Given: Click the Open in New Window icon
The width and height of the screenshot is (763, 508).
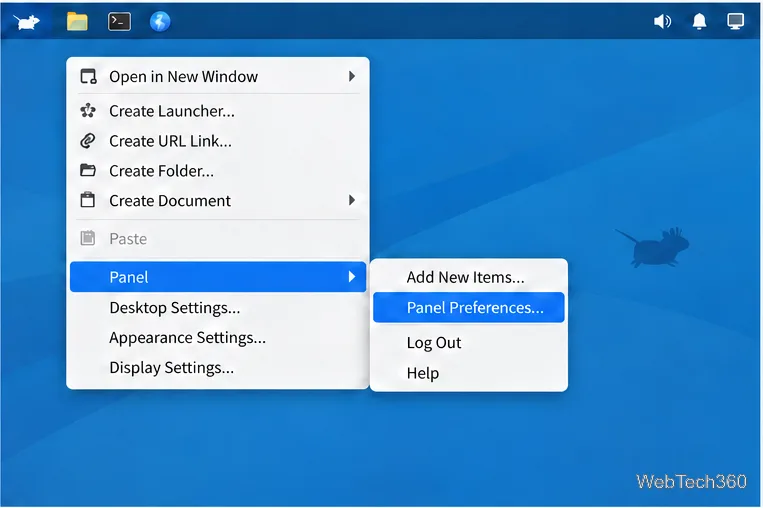Looking at the screenshot, I should [x=88, y=76].
